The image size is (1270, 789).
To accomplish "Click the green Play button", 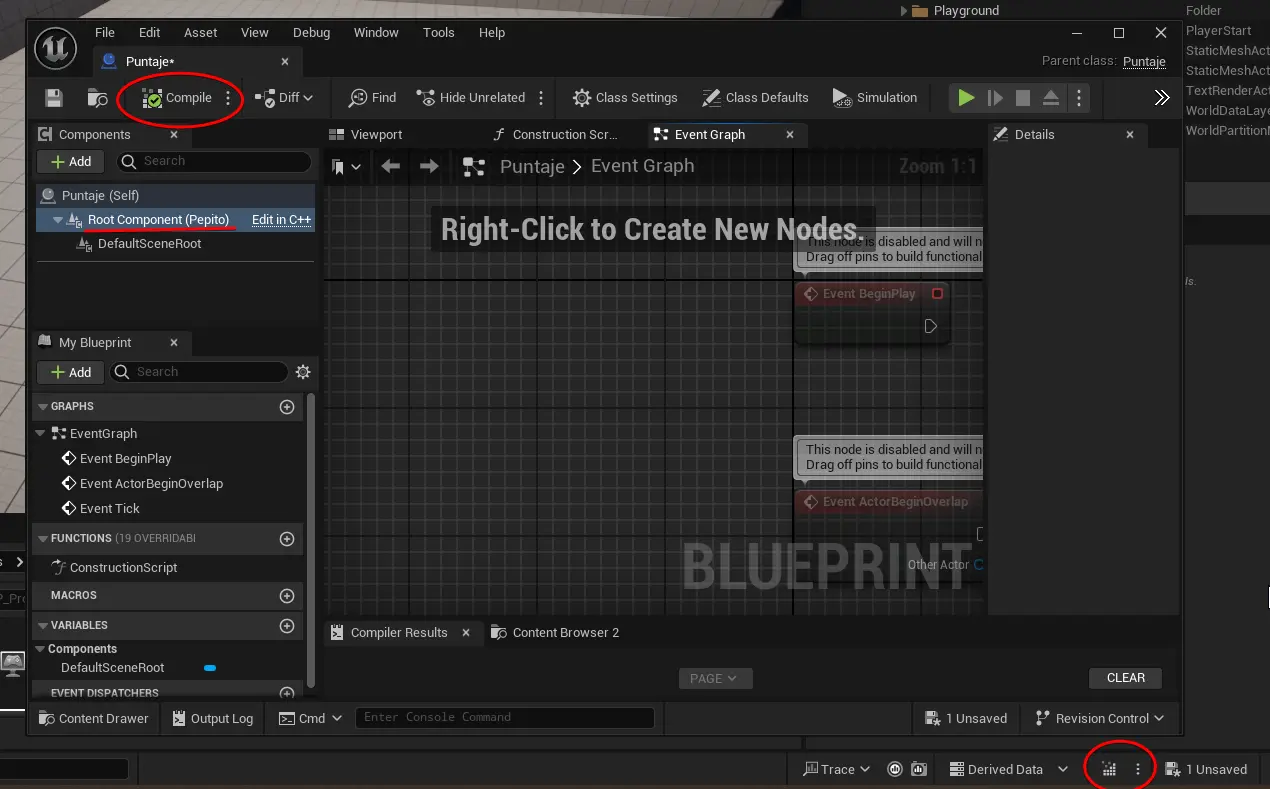I will tap(966, 98).
